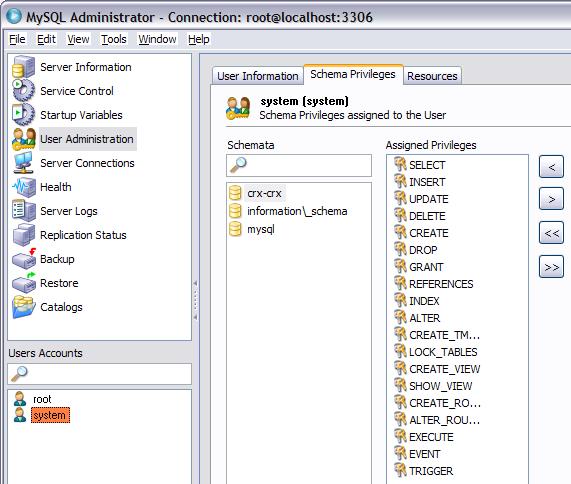Click the double right arrow remove-all button
The height and width of the screenshot is (484, 571).
(x=551, y=267)
